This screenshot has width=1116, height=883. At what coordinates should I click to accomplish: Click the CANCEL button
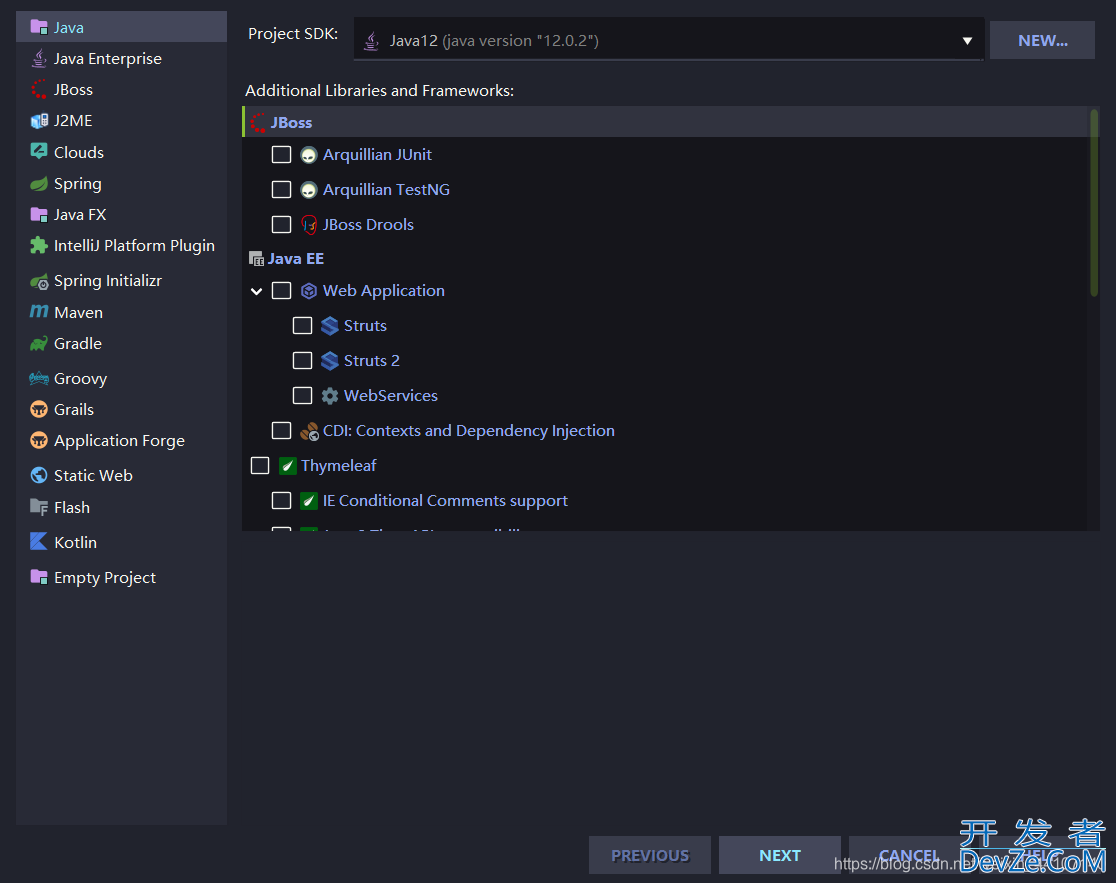pyautogui.click(x=909, y=855)
